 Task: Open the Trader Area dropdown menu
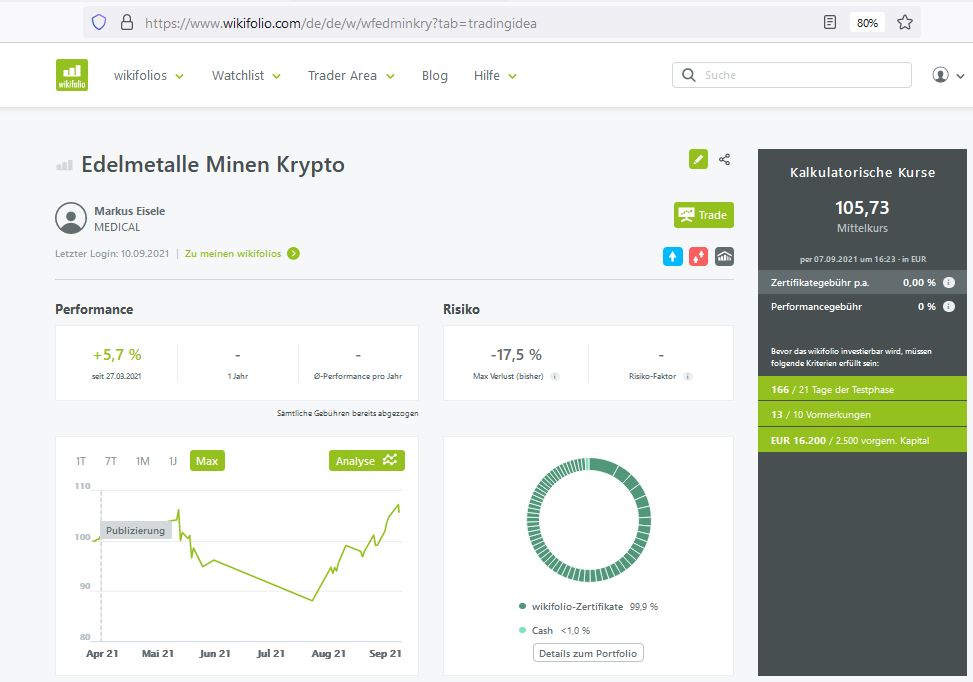351,75
